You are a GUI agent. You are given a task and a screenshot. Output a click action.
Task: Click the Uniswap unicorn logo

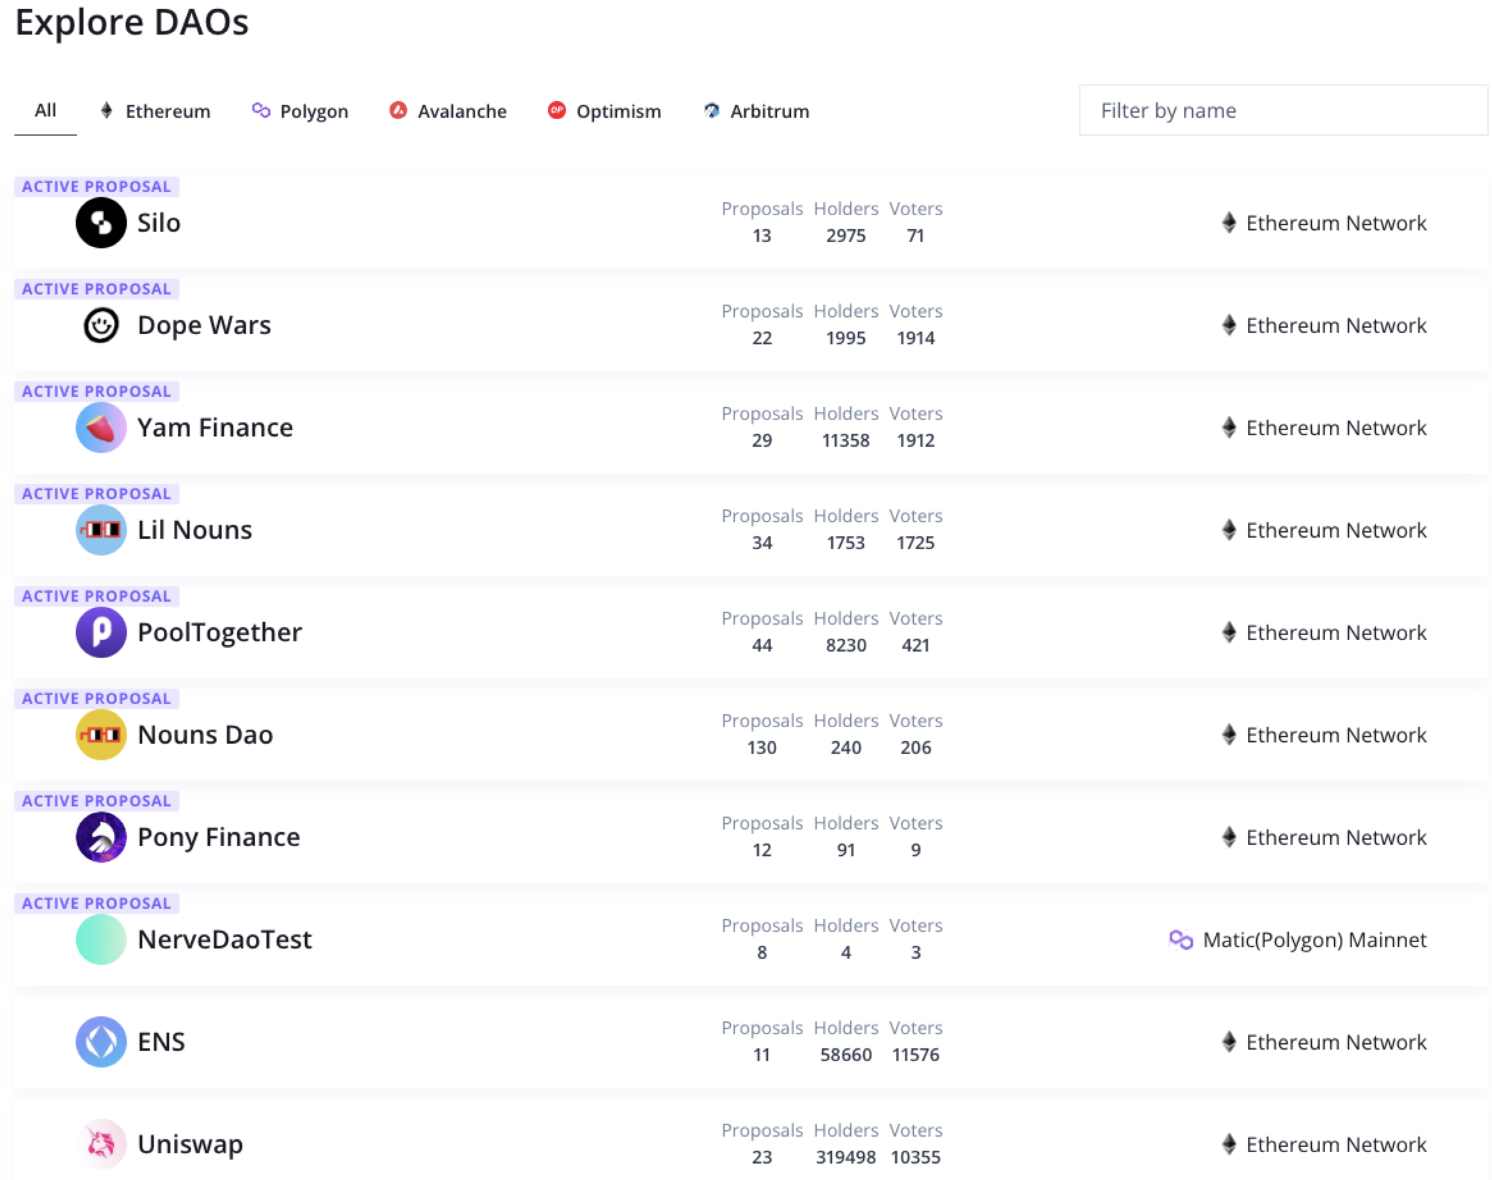pyautogui.click(x=101, y=1144)
